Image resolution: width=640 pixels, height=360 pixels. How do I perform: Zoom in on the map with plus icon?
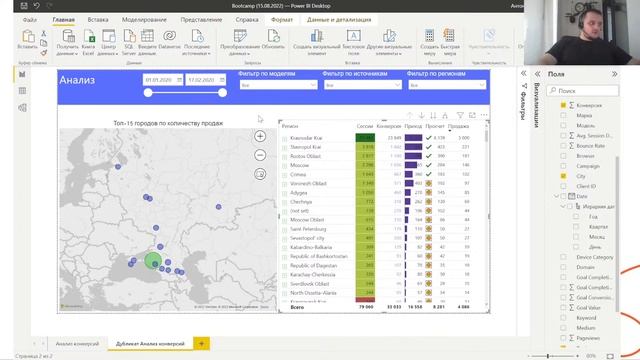pyautogui.click(x=260, y=136)
